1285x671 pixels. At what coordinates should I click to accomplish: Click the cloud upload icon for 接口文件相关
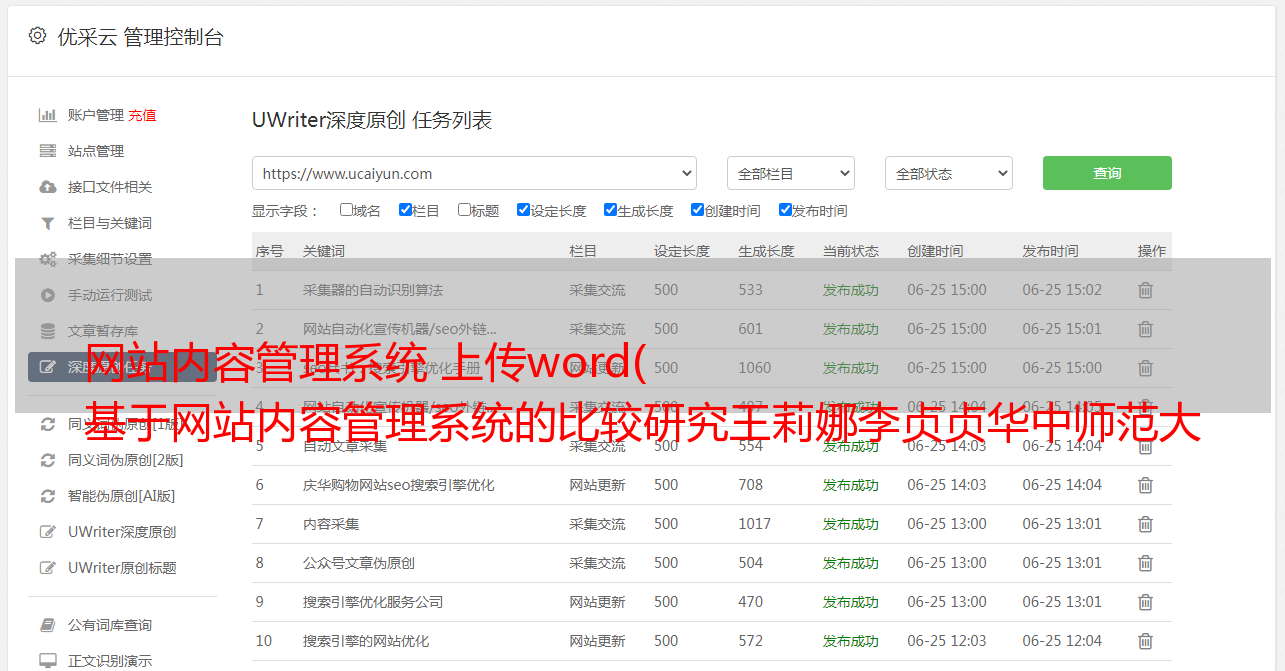(x=47, y=187)
